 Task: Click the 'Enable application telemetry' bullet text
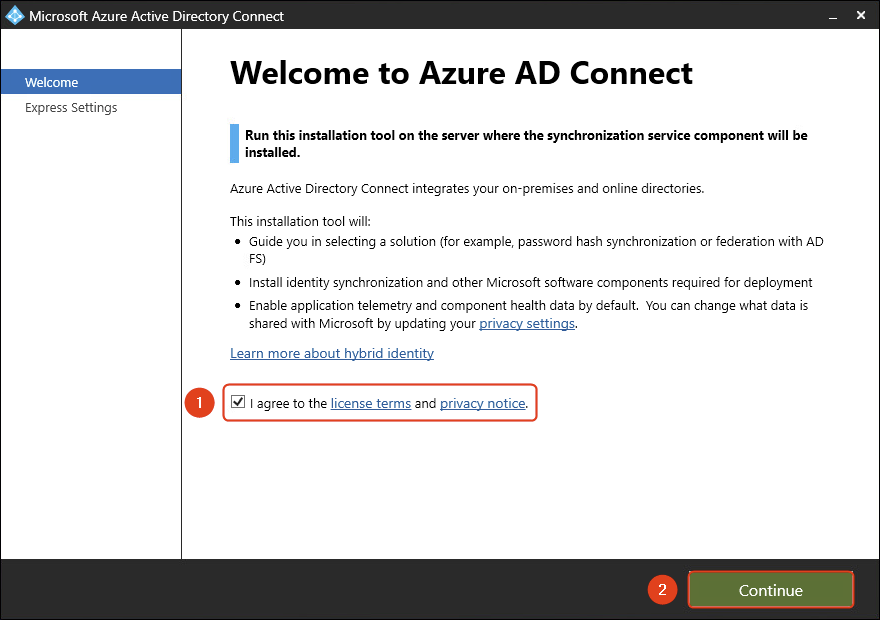point(528,305)
